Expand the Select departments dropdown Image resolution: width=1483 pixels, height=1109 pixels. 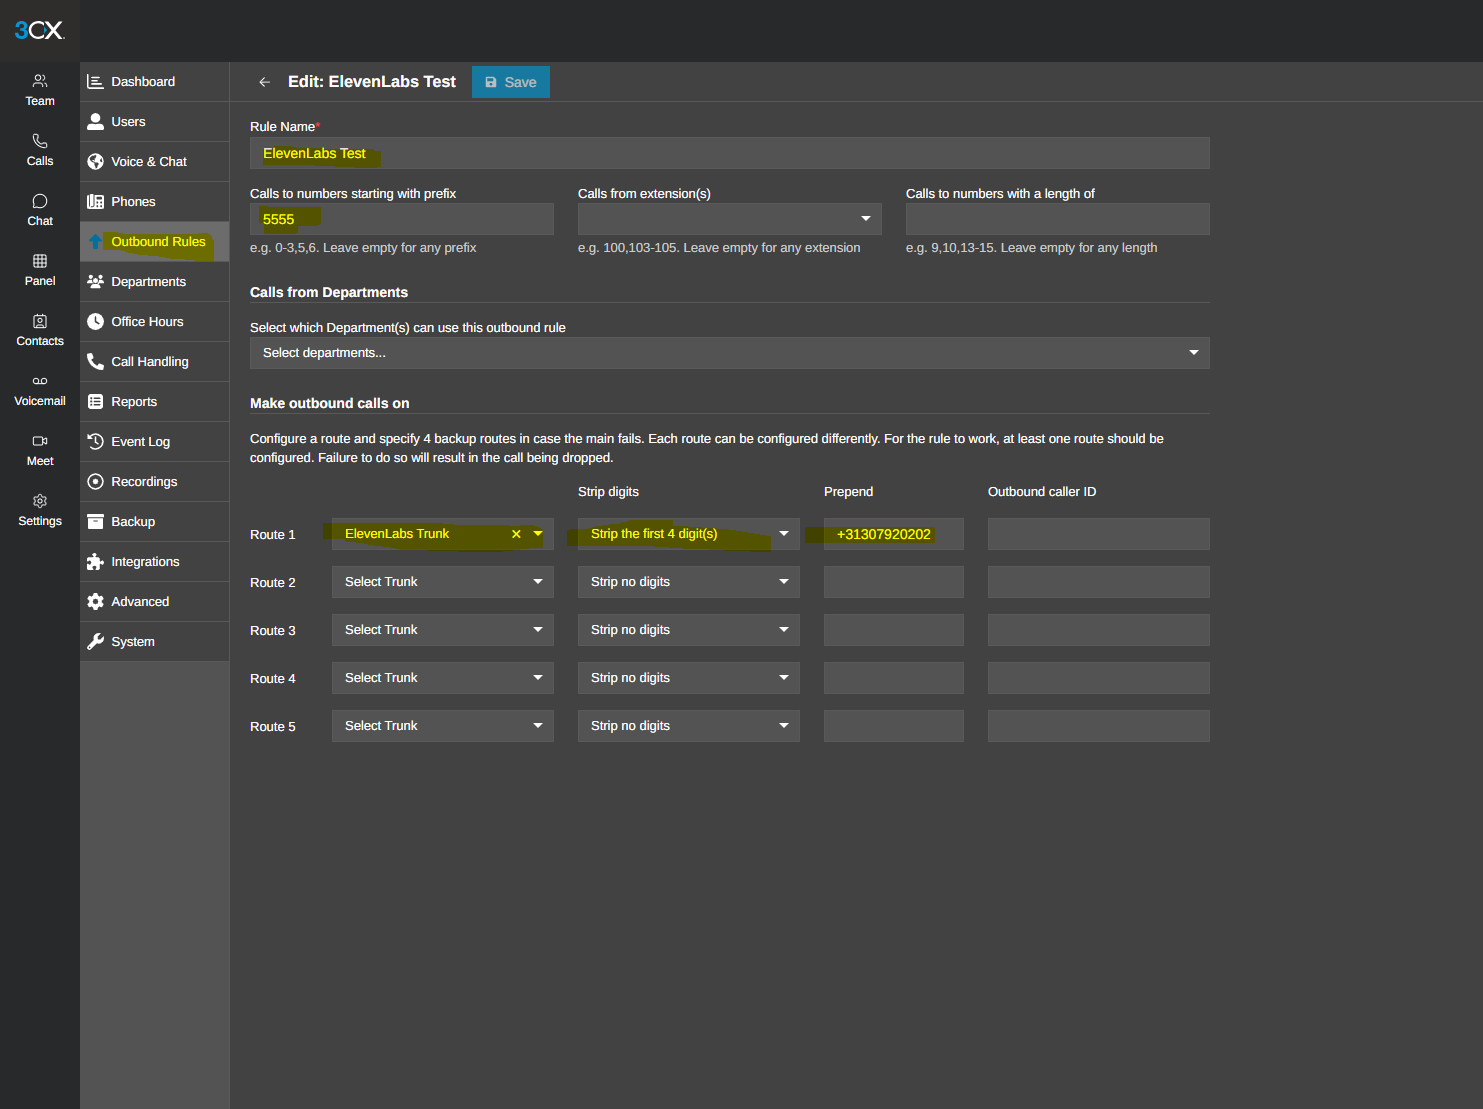pos(730,353)
